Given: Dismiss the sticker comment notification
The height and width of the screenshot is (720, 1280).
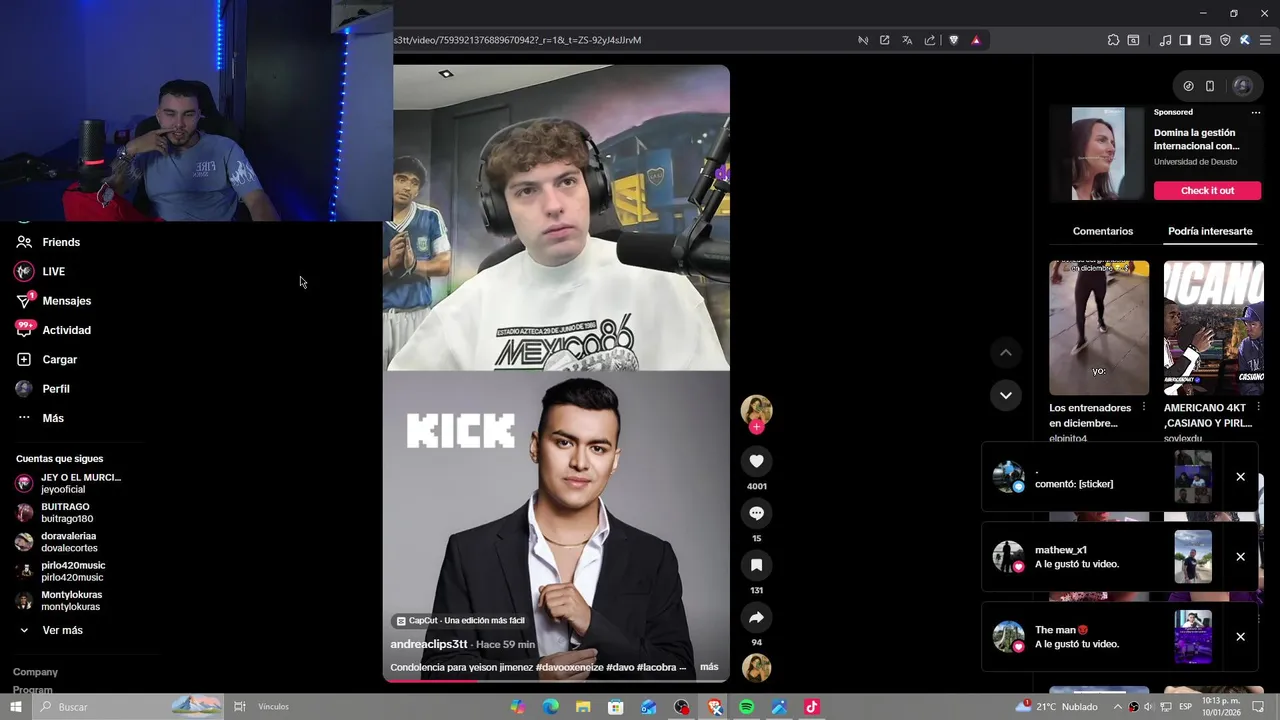Looking at the screenshot, I should [1240, 477].
